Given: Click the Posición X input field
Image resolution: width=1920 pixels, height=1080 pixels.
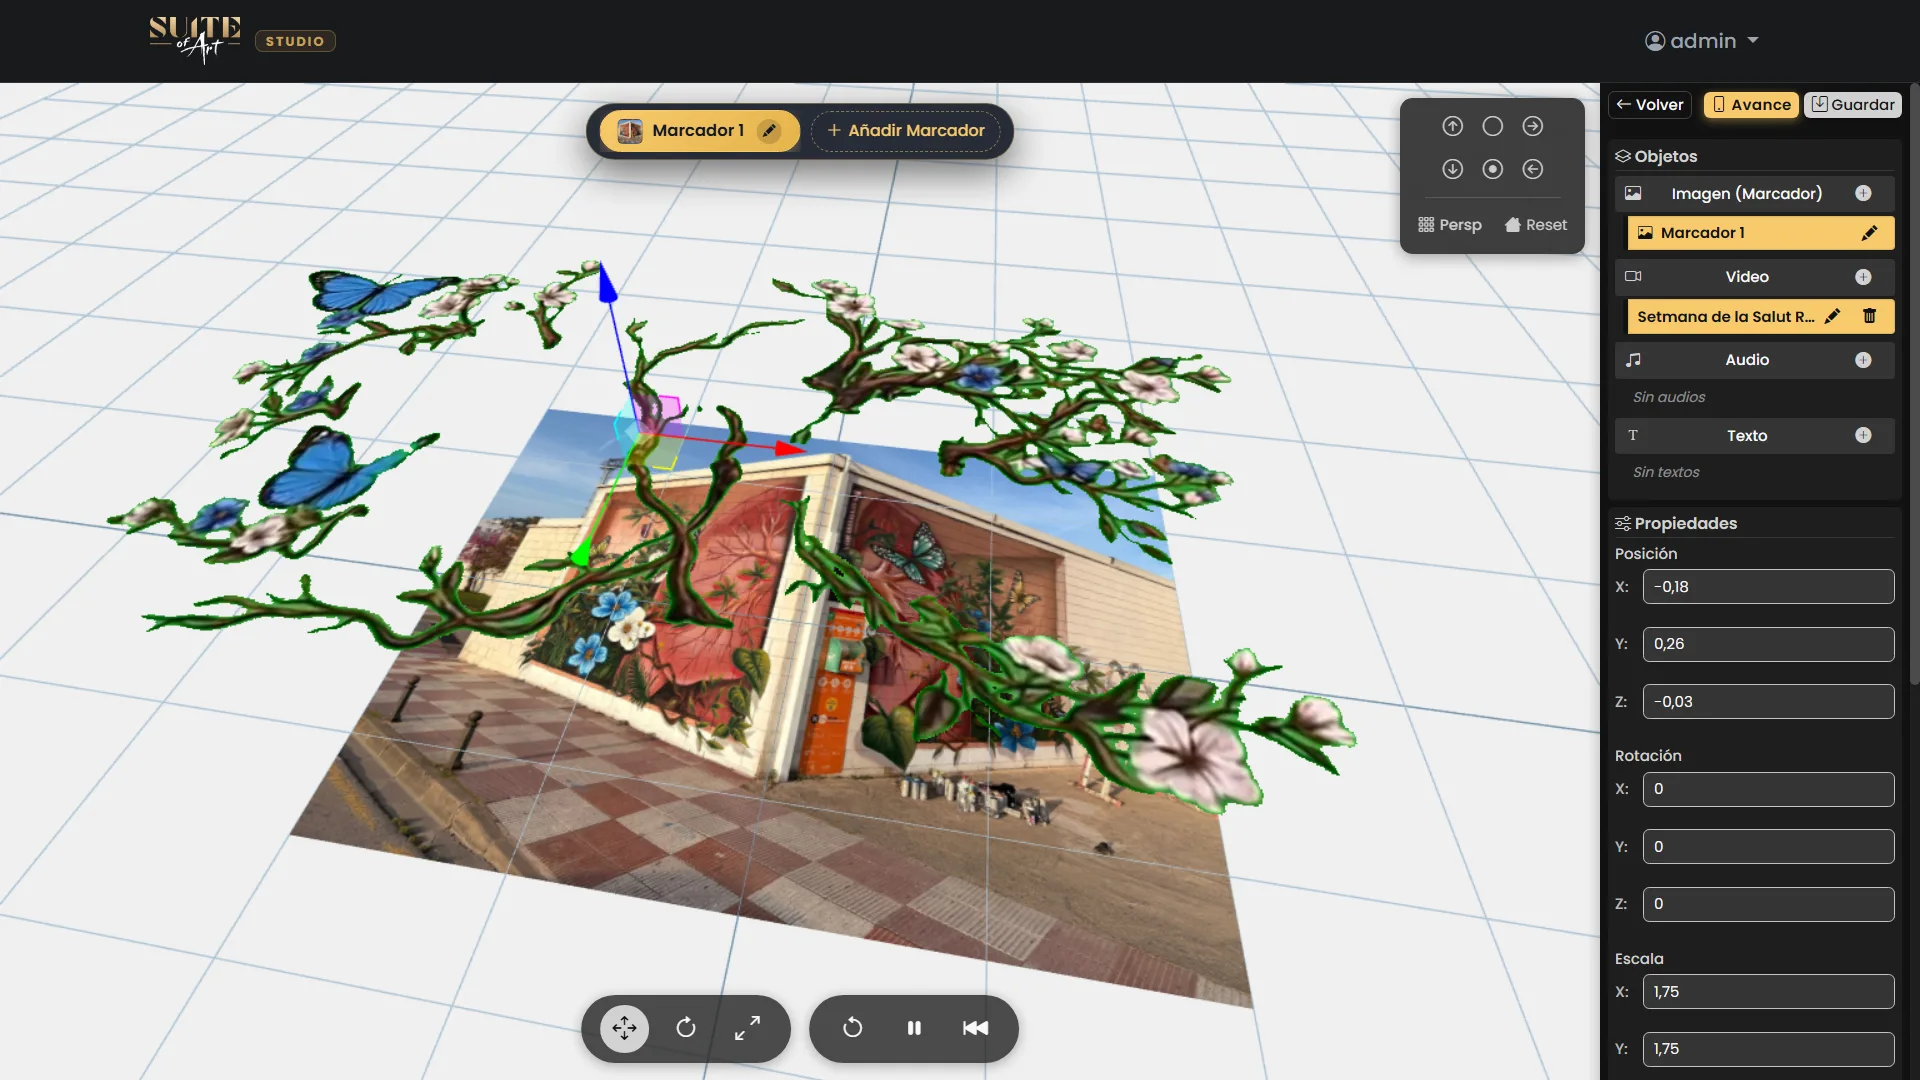Looking at the screenshot, I should pyautogui.click(x=1768, y=587).
